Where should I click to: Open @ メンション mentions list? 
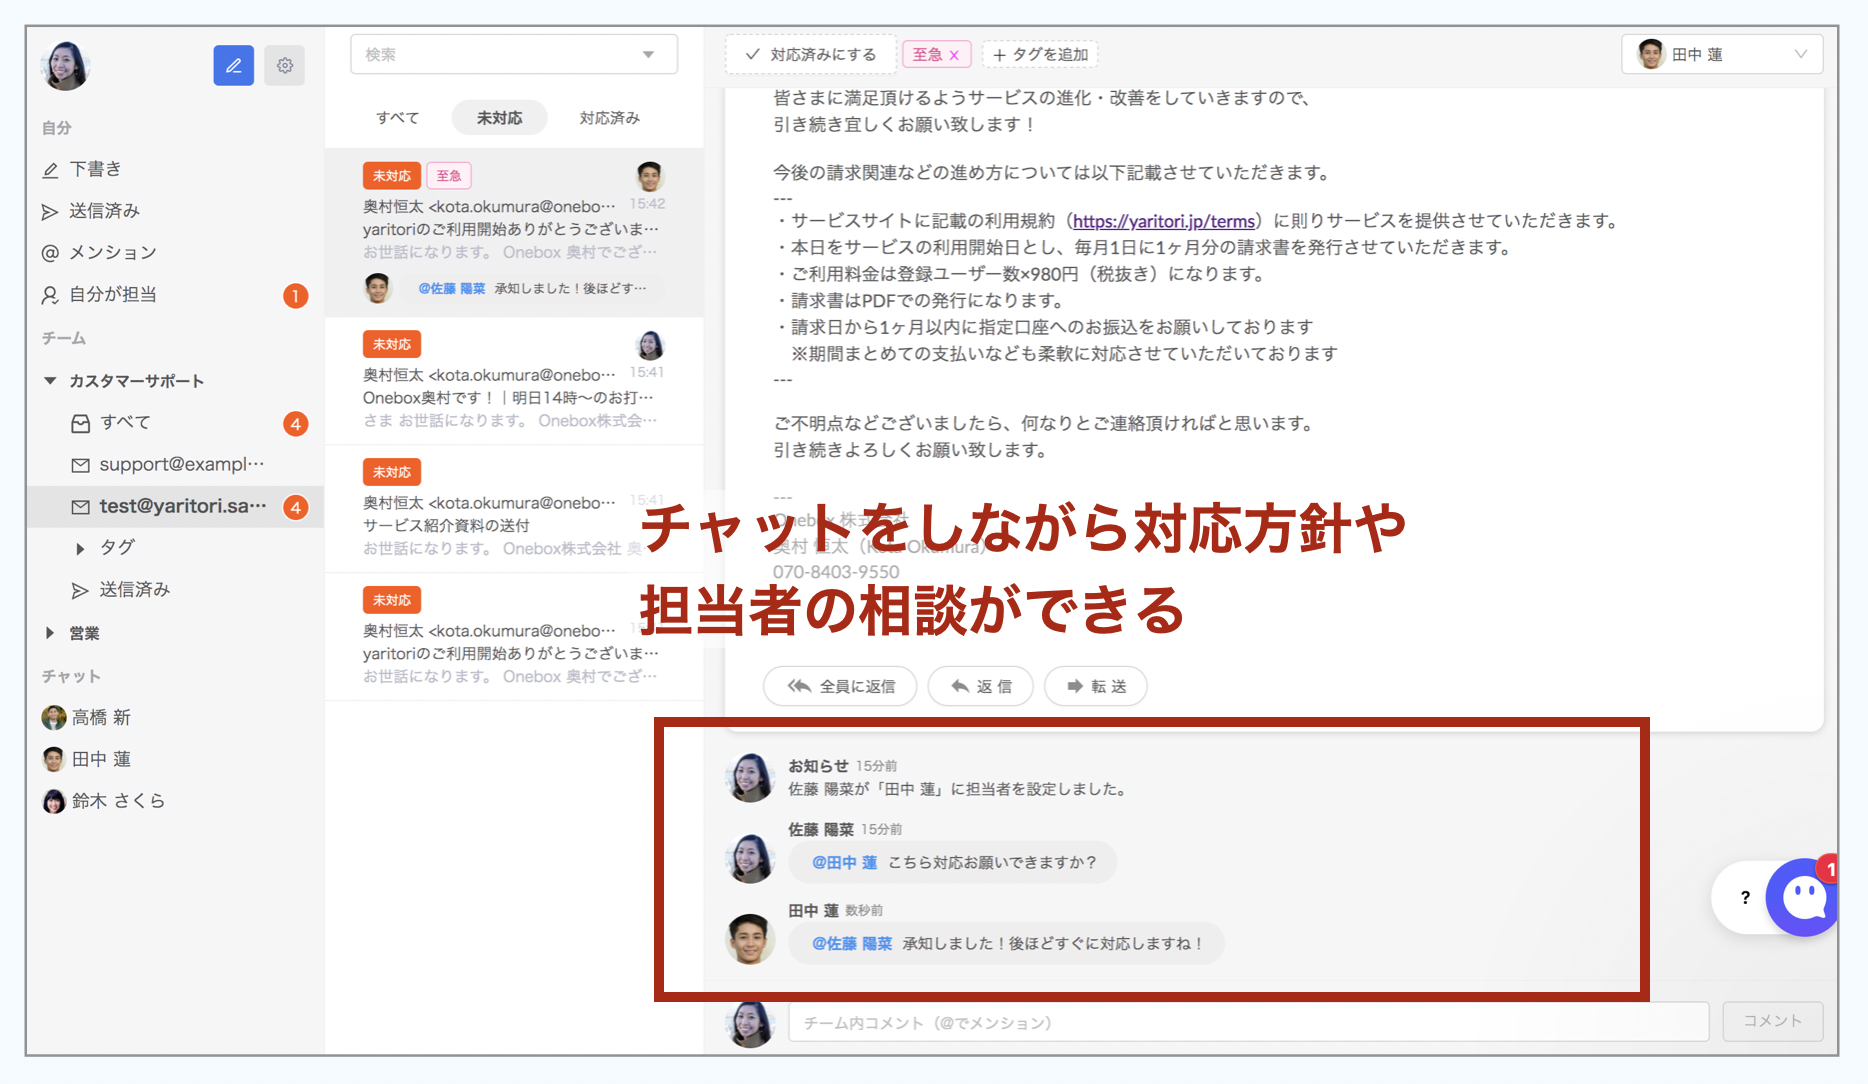(x=111, y=253)
